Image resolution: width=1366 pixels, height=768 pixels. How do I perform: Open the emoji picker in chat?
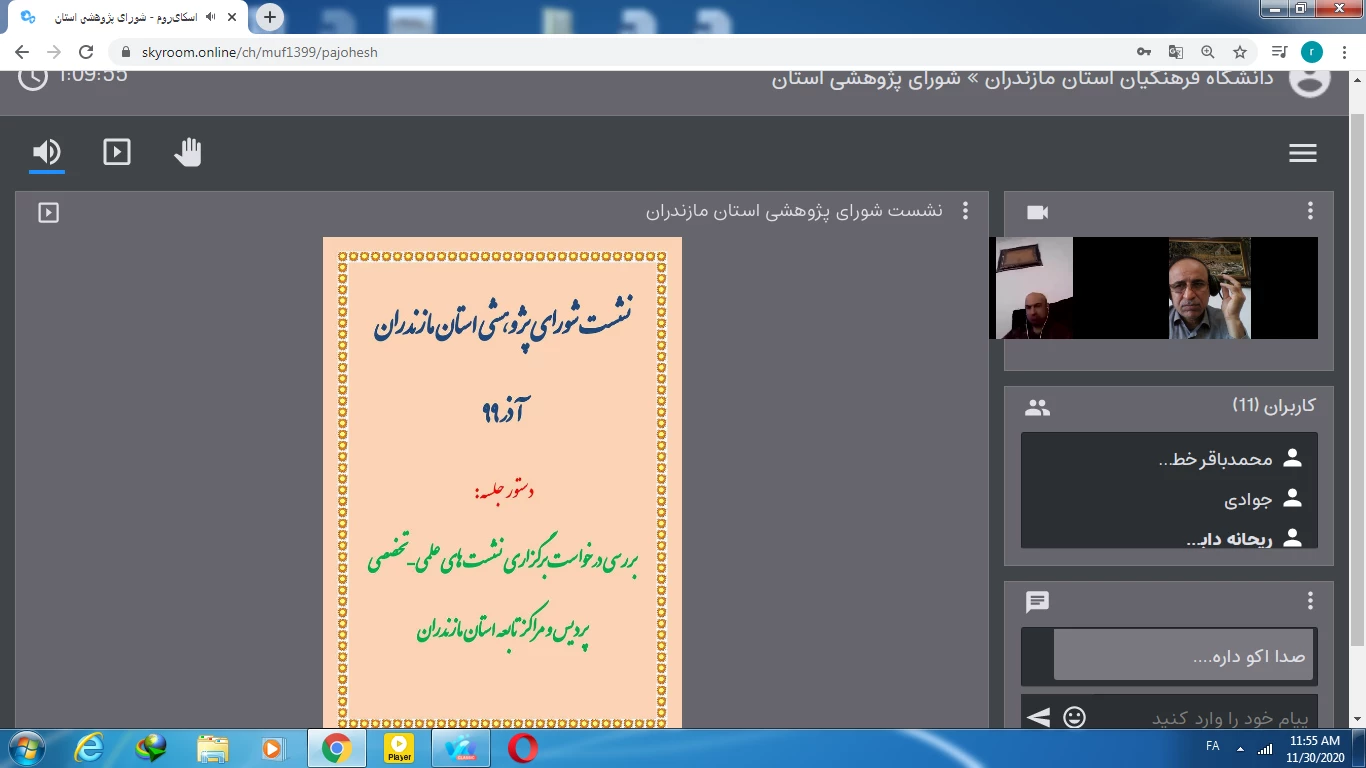click(1074, 717)
